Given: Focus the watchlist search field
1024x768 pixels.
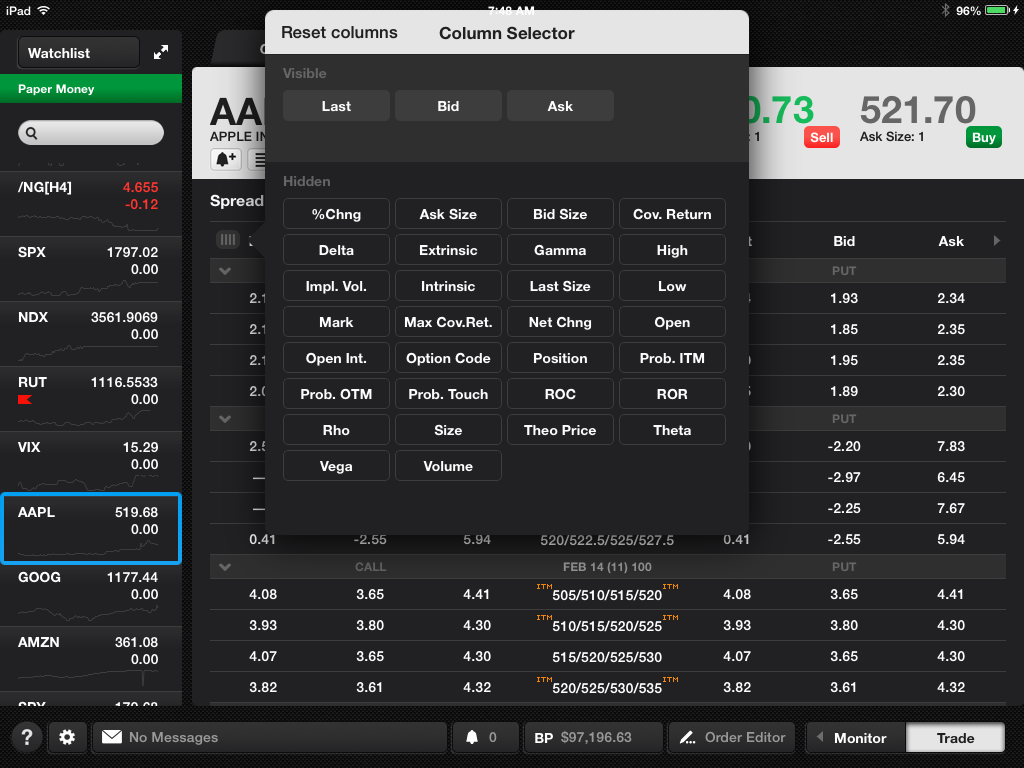Looking at the screenshot, I should tap(91, 133).
